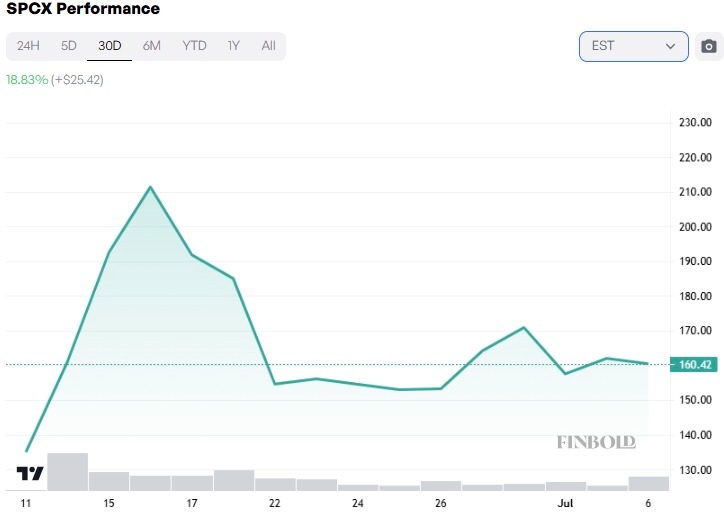Choose the 30D timeframe tab

pos(109,46)
